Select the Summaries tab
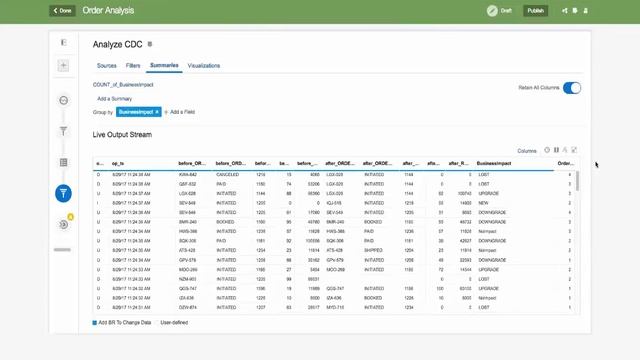The image size is (640, 360). click(x=164, y=65)
